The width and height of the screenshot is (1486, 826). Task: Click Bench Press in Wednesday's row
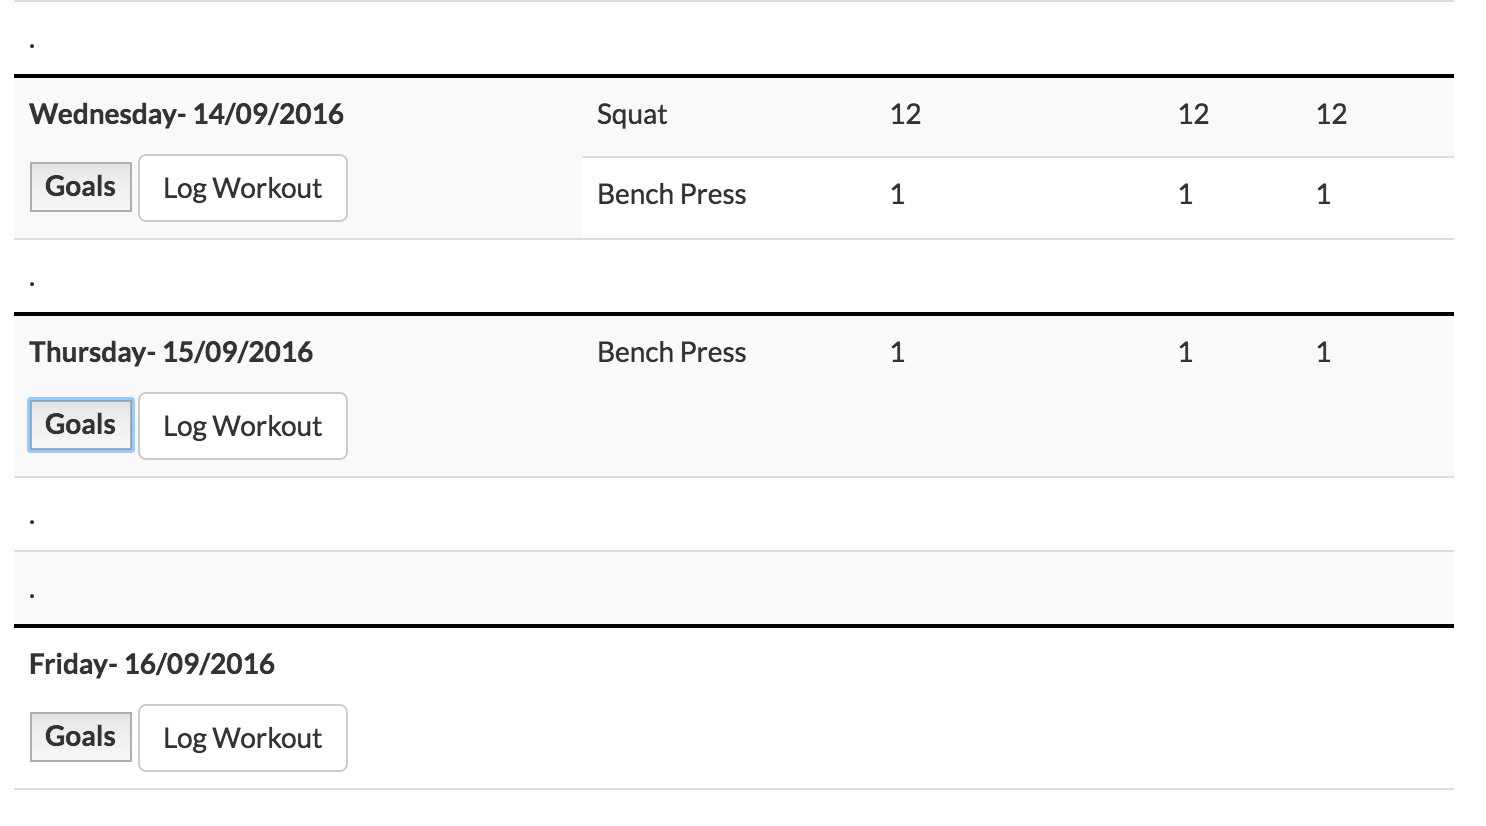coord(671,194)
